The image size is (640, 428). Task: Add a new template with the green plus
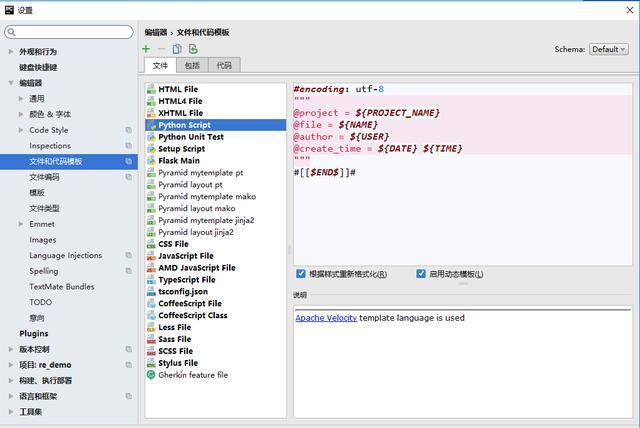click(x=146, y=49)
